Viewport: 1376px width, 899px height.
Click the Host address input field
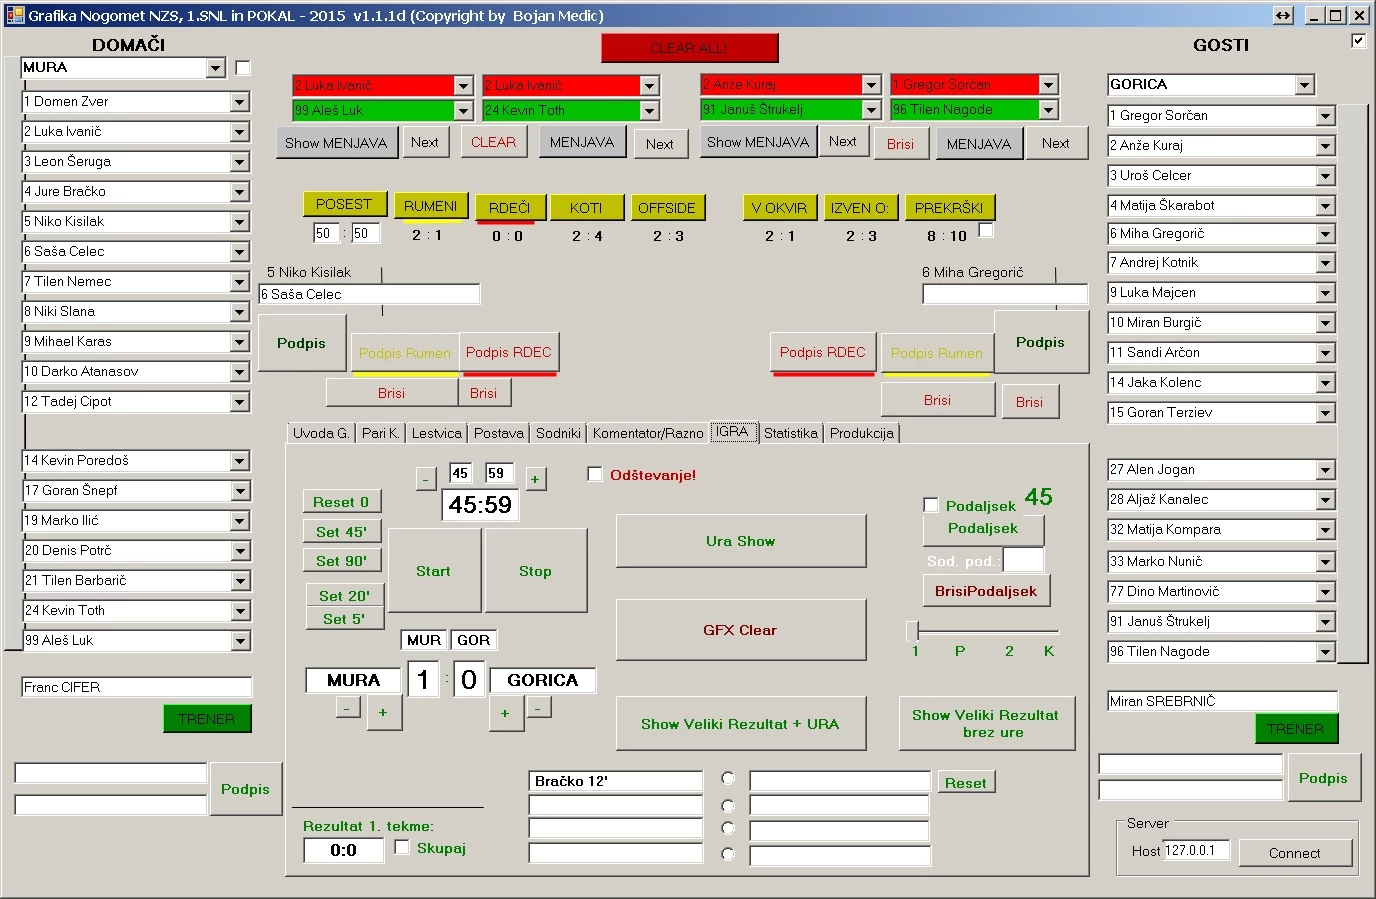pyautogui.click(x=1196, y=849)
